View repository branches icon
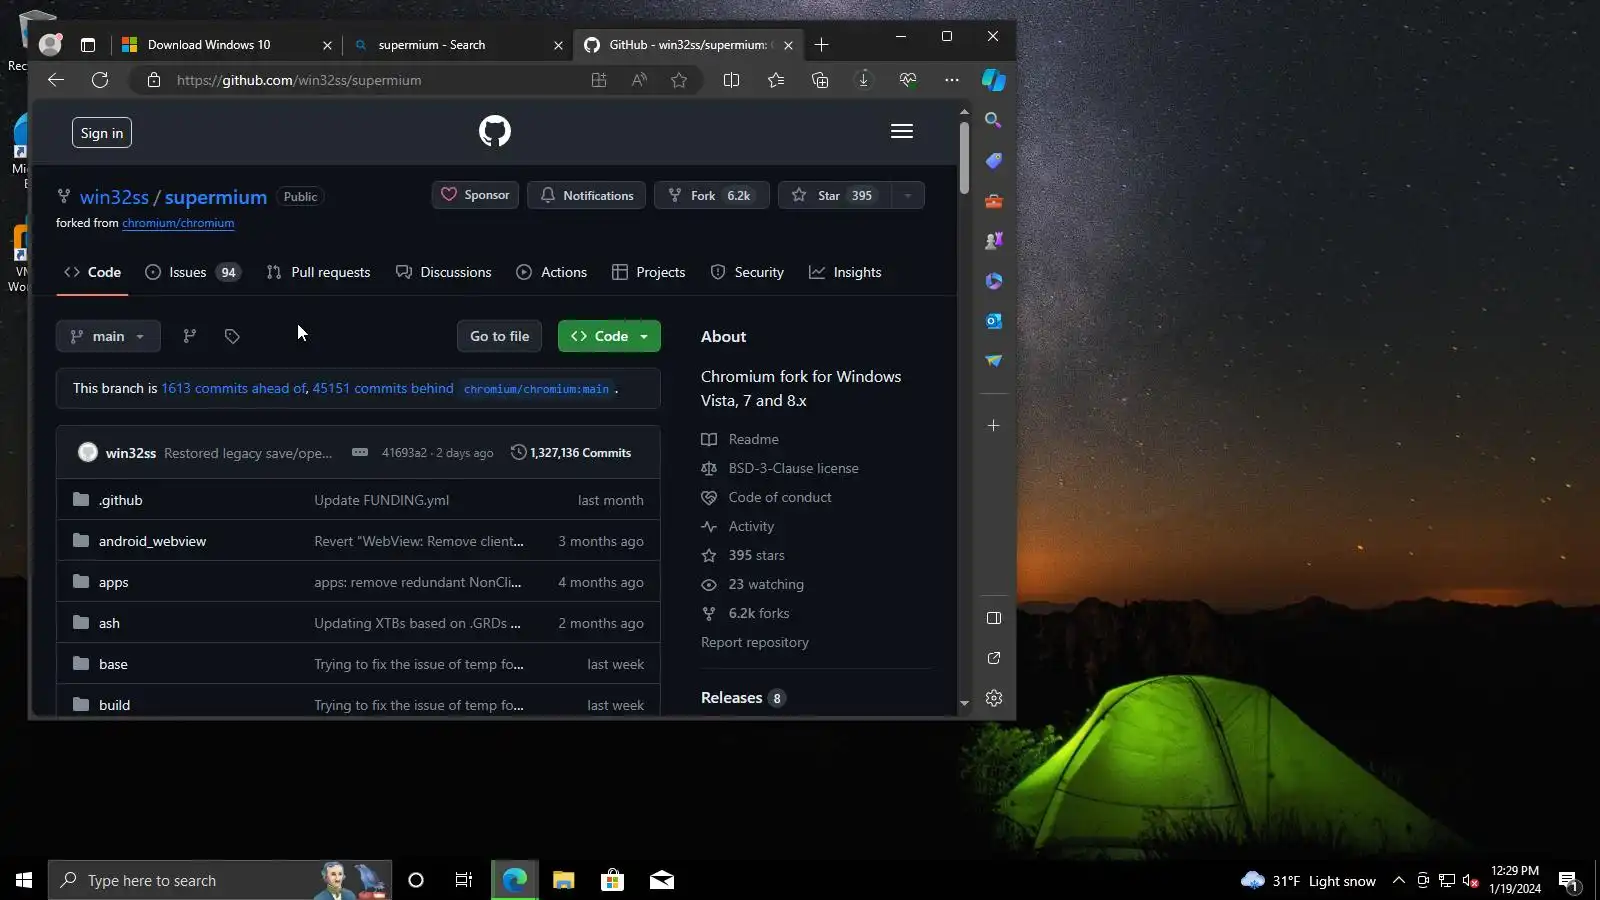This screenshot has width=1600, height=900. pos(190,336)
